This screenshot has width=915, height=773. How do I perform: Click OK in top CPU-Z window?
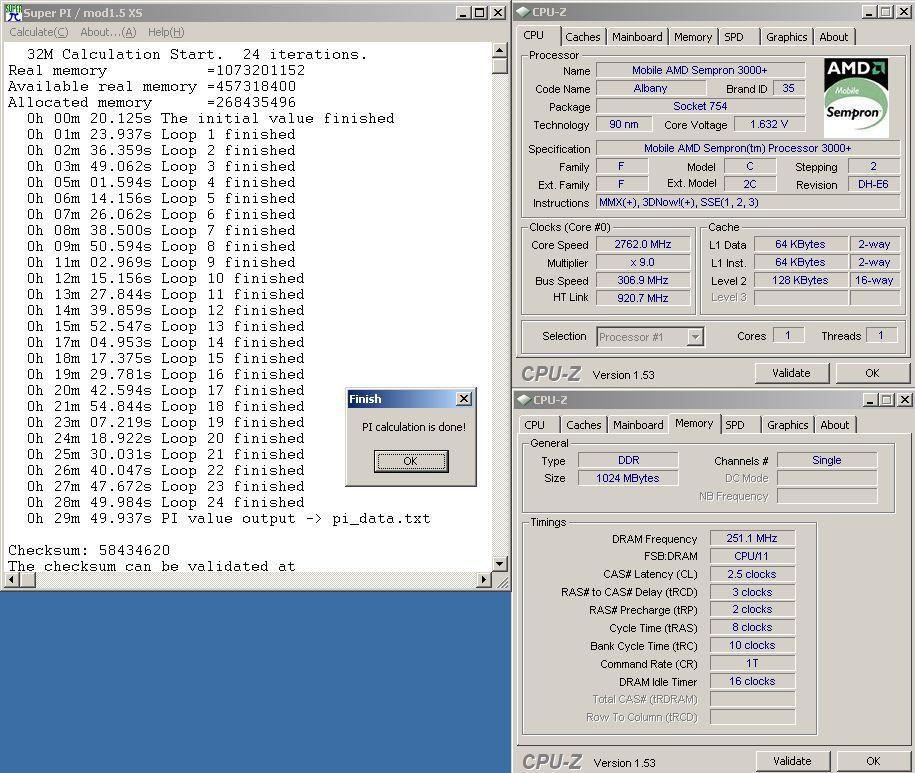[872, 373]
